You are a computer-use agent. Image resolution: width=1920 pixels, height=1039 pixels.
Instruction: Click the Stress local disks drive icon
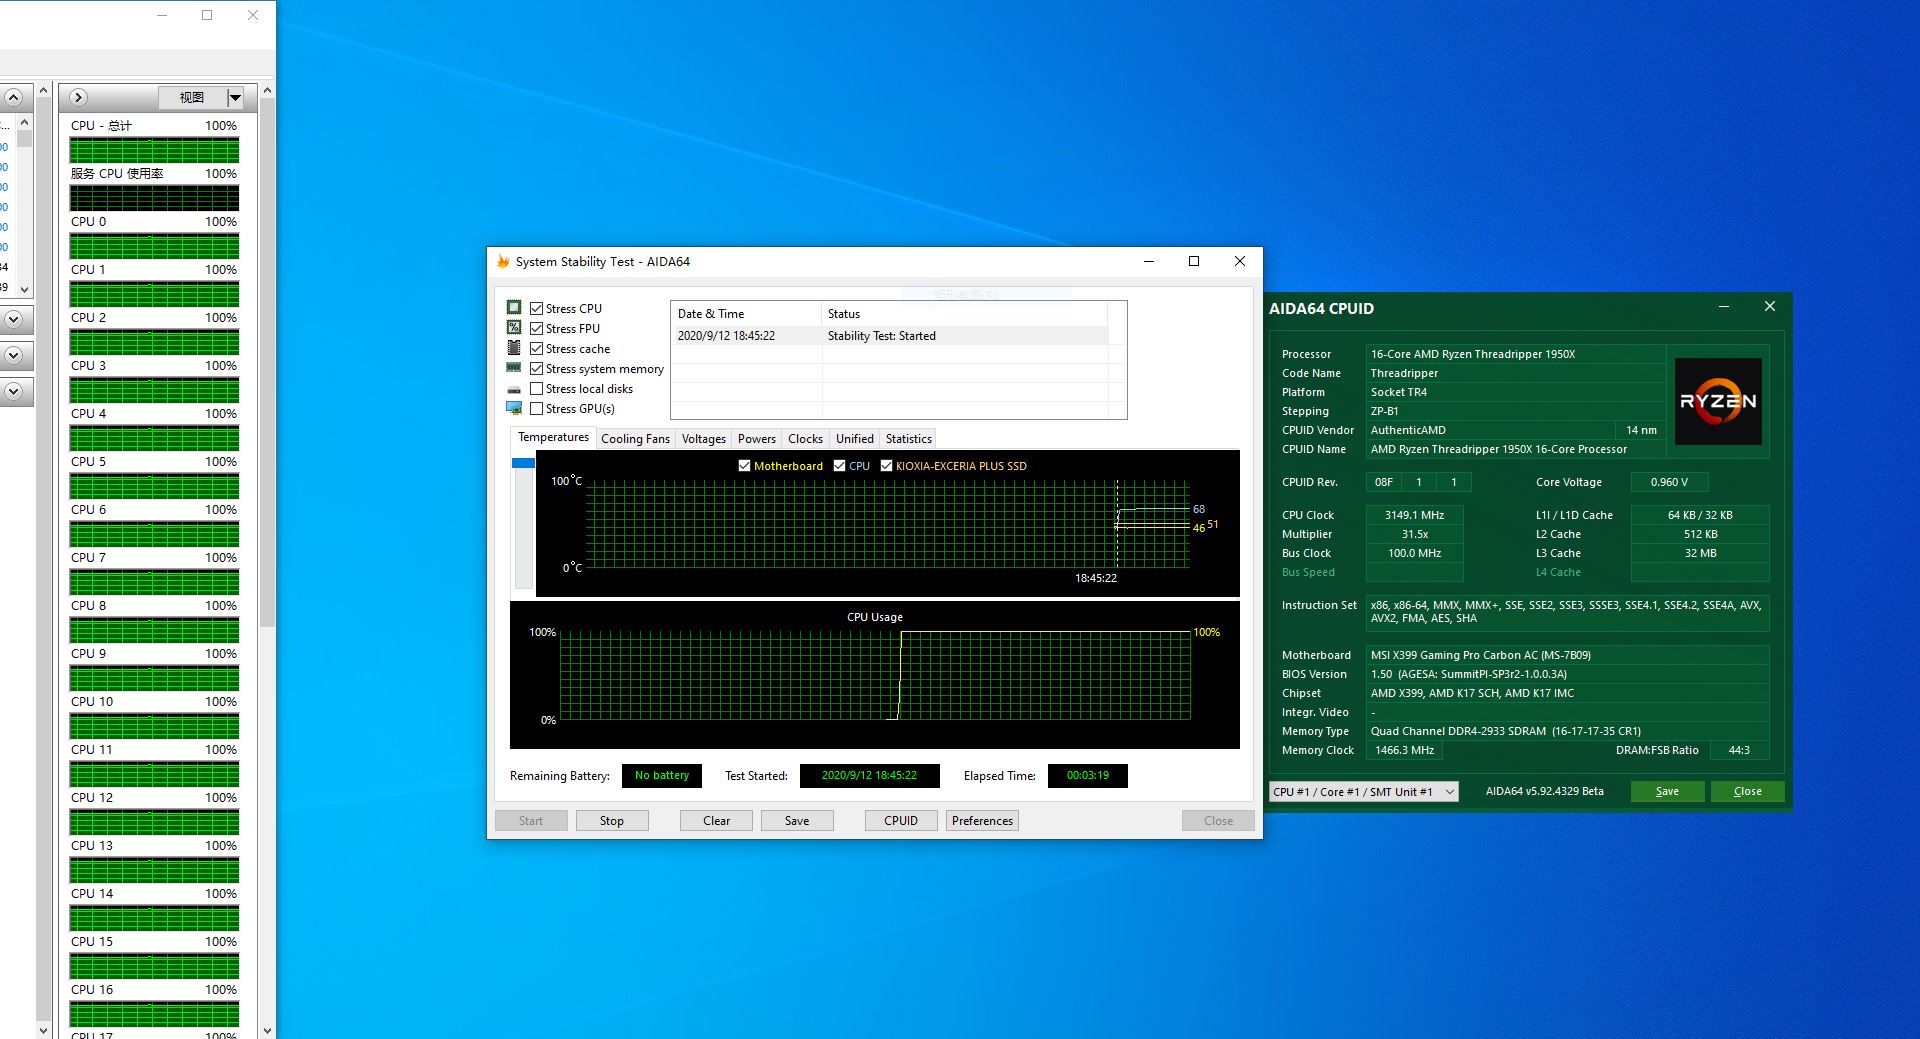(514, 389)
